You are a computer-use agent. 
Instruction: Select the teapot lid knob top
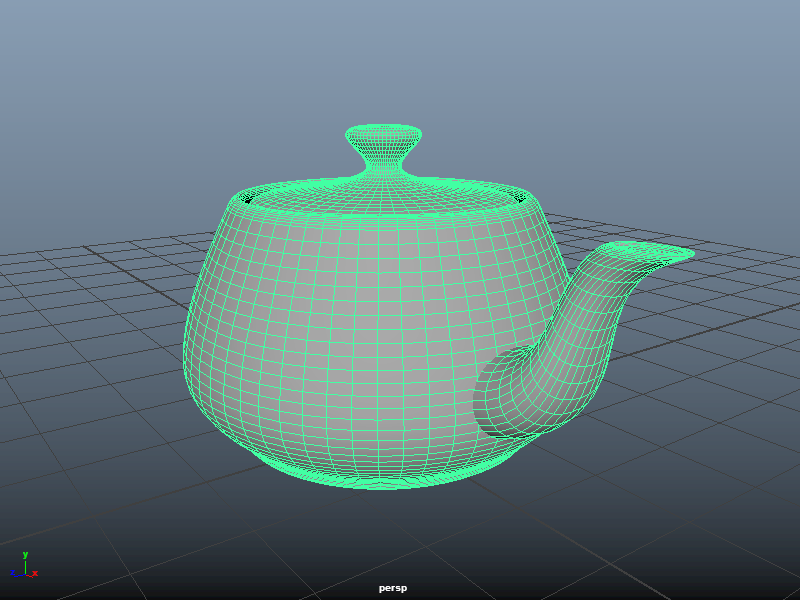pyautogui.click(x=383, y=133)
